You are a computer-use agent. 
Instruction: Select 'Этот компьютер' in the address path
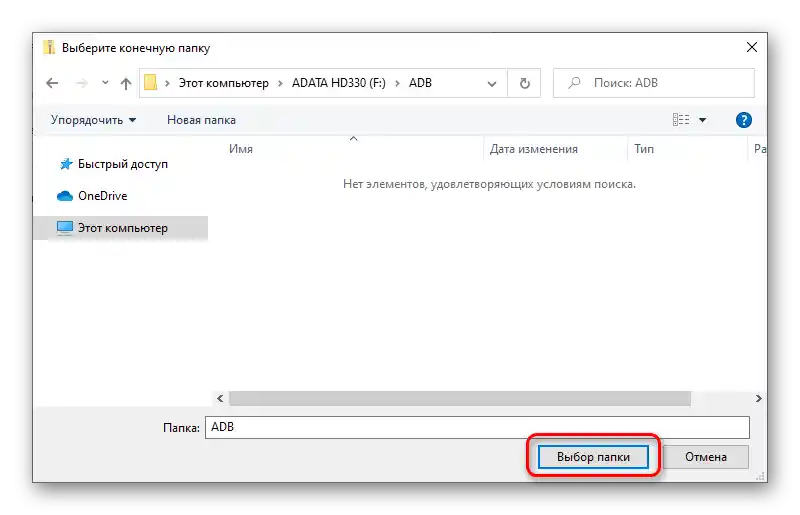[223, 83]
